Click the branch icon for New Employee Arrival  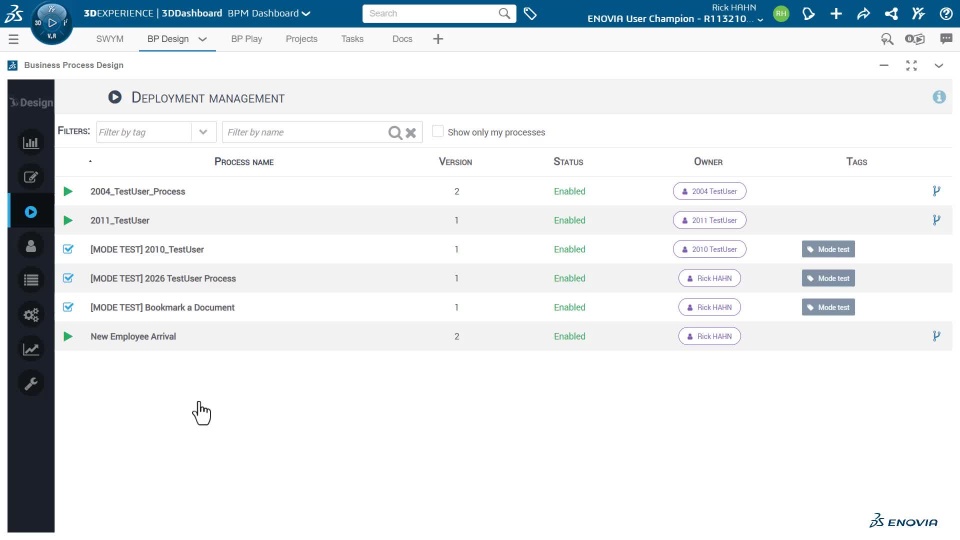[936, 336]
